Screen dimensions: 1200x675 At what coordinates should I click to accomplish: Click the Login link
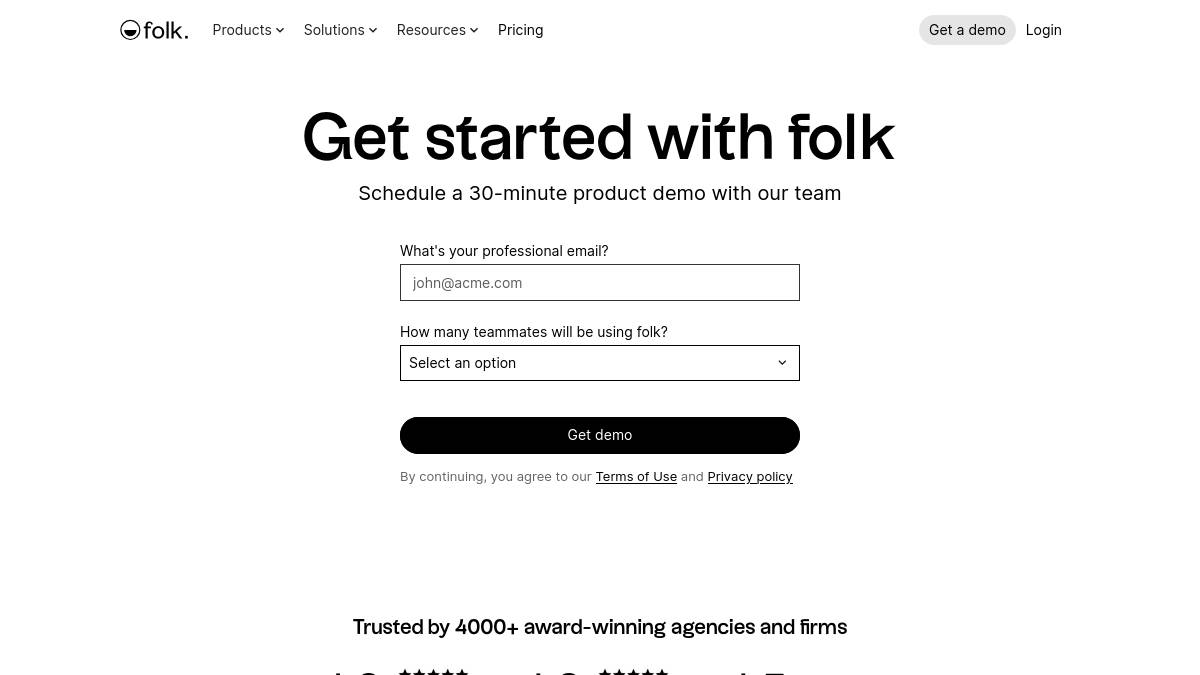pos(1043,30)
